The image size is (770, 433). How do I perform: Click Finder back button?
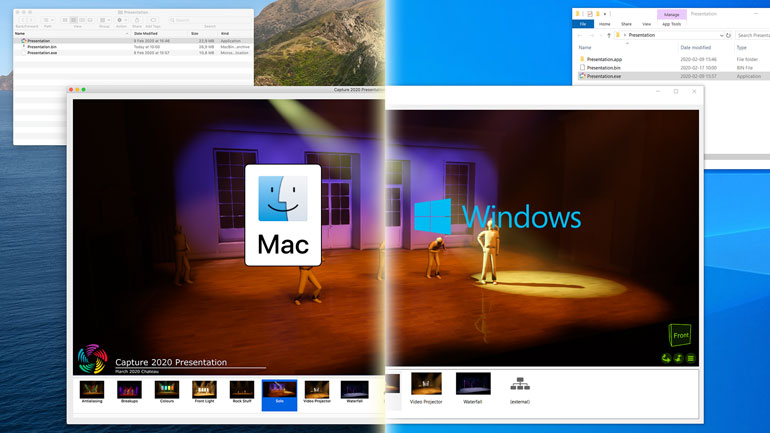click(x=22, y=20)
